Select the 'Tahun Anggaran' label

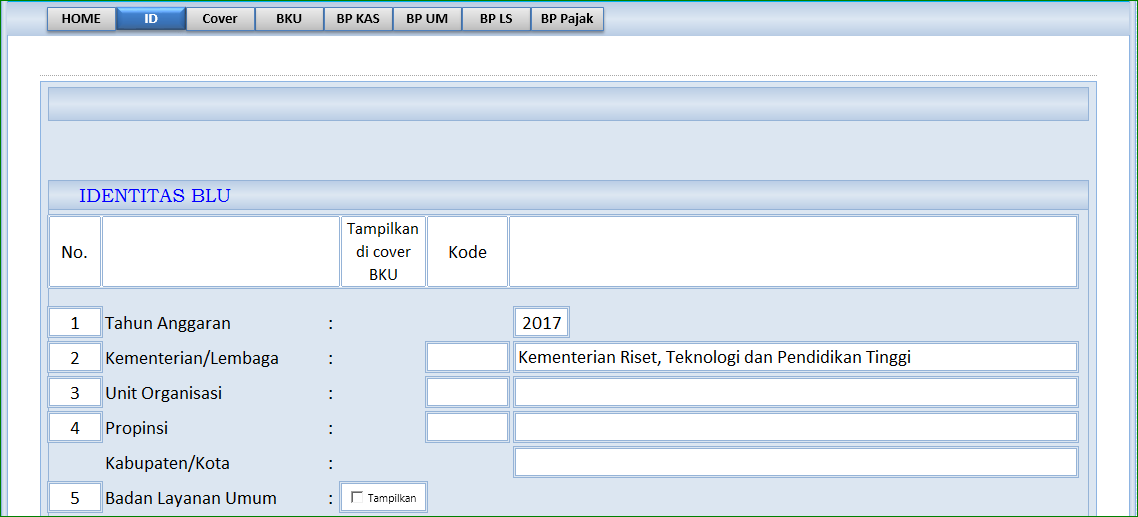tap(168, 324)
